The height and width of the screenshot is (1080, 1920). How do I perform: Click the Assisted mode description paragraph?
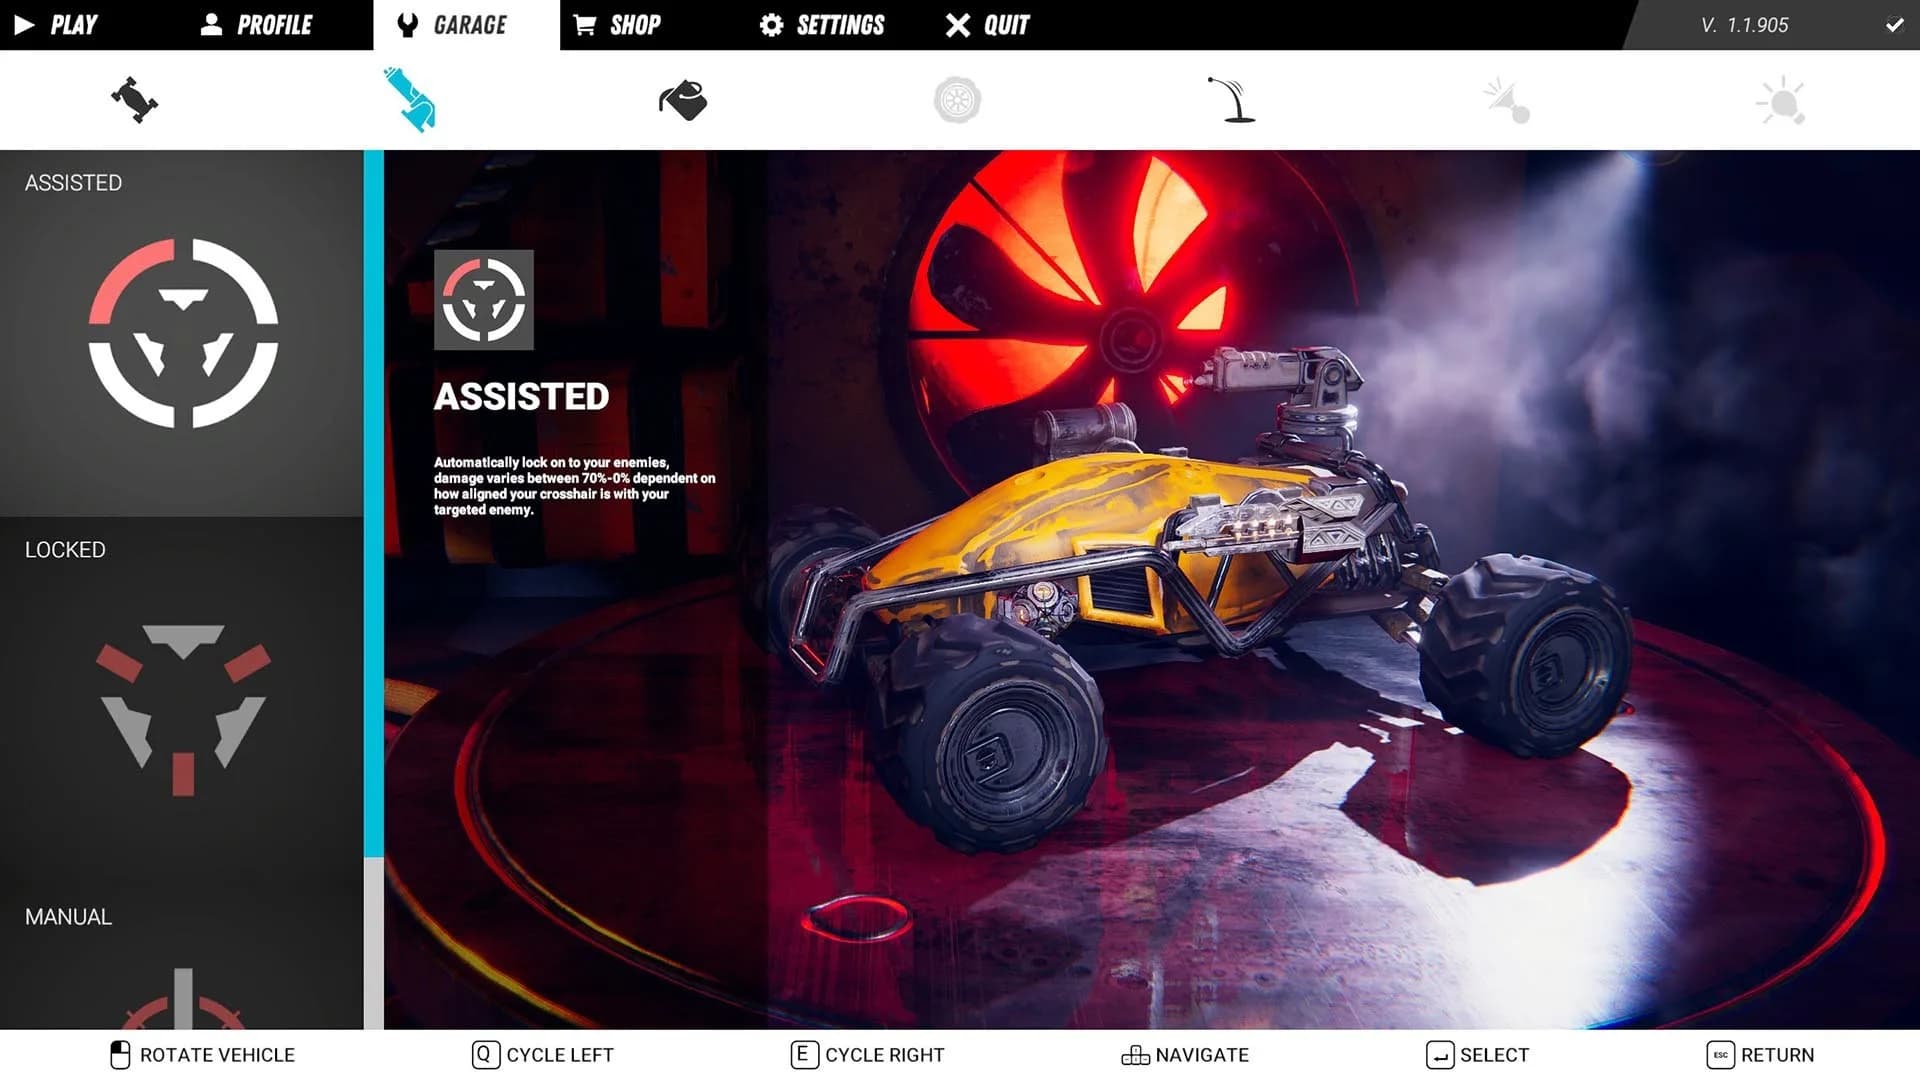click(575, 486)
